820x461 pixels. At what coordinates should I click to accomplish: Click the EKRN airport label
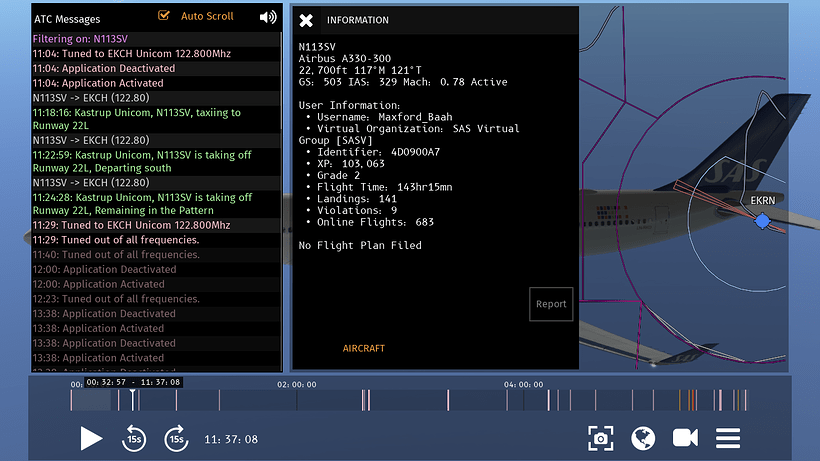point(762,201)
